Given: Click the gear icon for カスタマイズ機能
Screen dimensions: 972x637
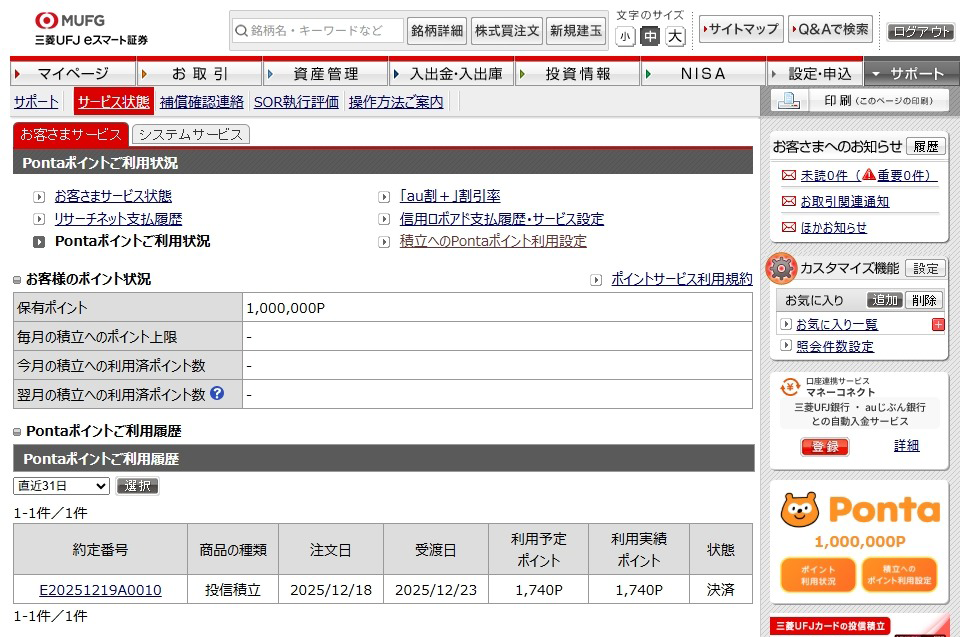Looking at the screenshot, I should (x=781, y=268).
